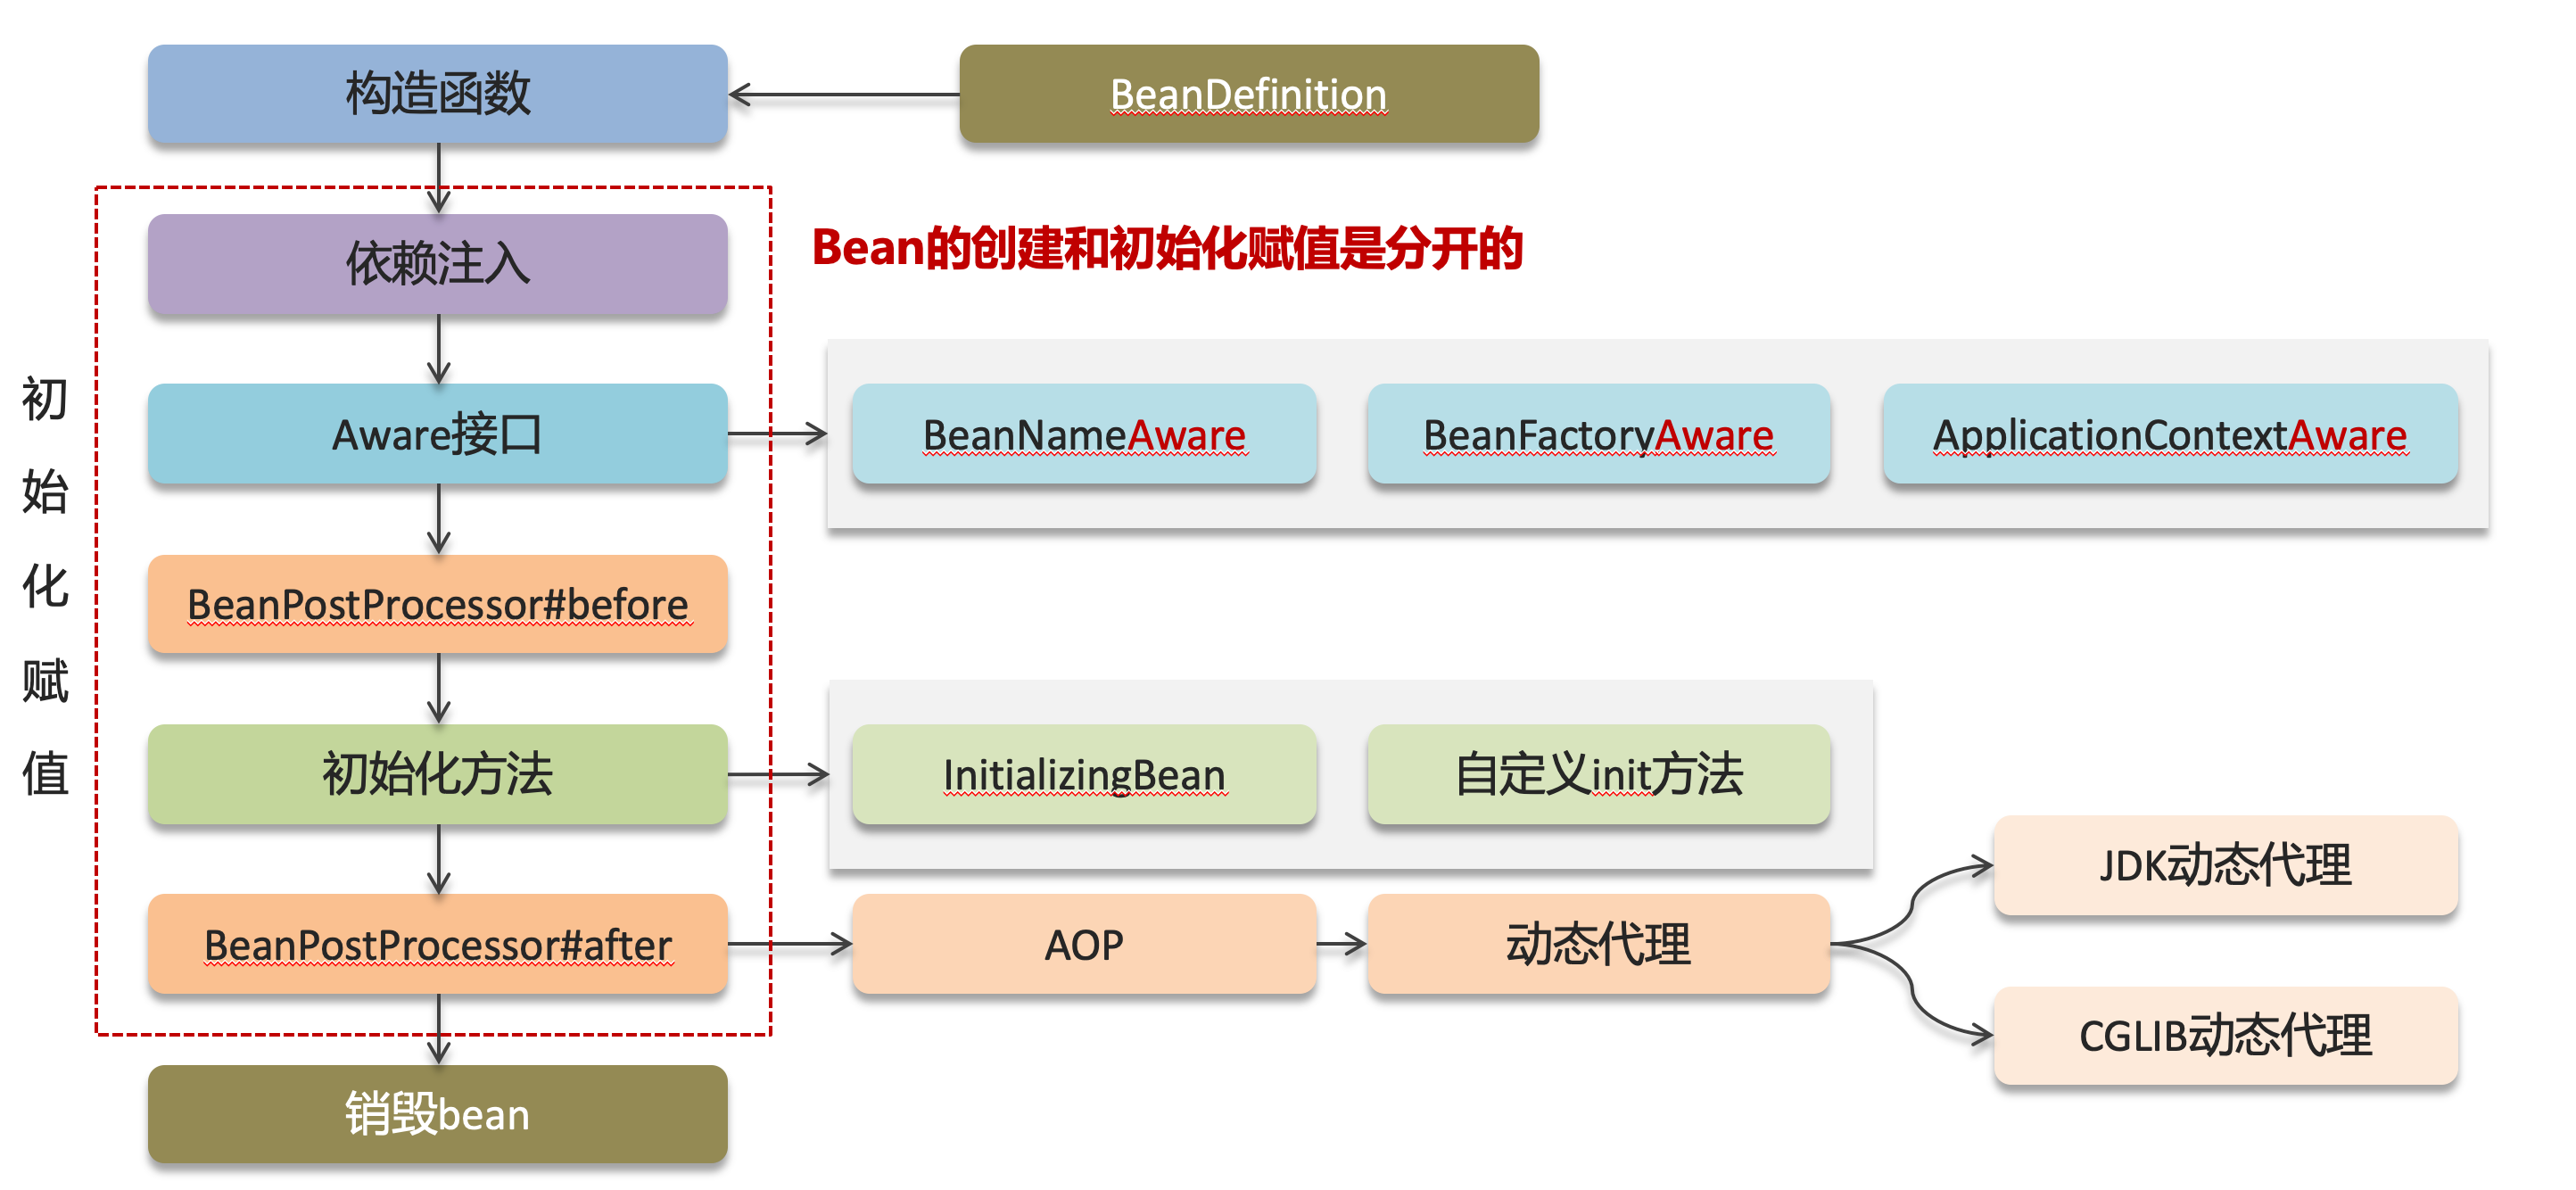The width and height of the screenshot is (2576, 1190).
Task: Click the vertical 初始化赋值 label
Action: (x=45, y=585)
